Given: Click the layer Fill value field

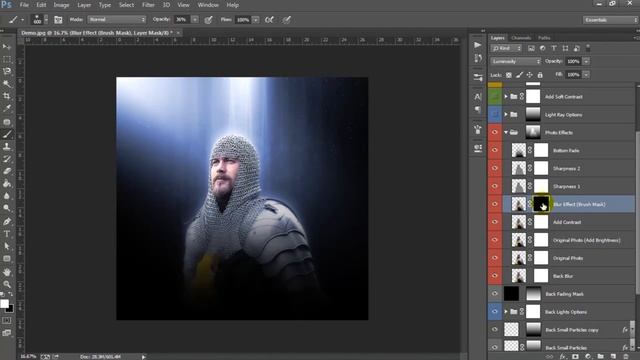Looking at the screenshot, I should point(574,75).
